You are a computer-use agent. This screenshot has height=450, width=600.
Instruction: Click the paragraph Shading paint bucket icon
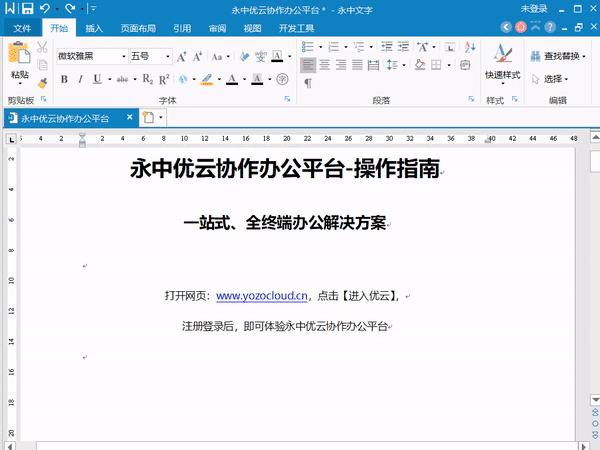[x=420, y=65]
